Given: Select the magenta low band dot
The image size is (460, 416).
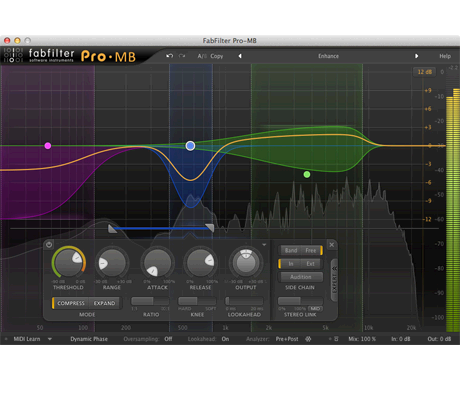Looking at the screenshot, I should click(x=48, y=146).
